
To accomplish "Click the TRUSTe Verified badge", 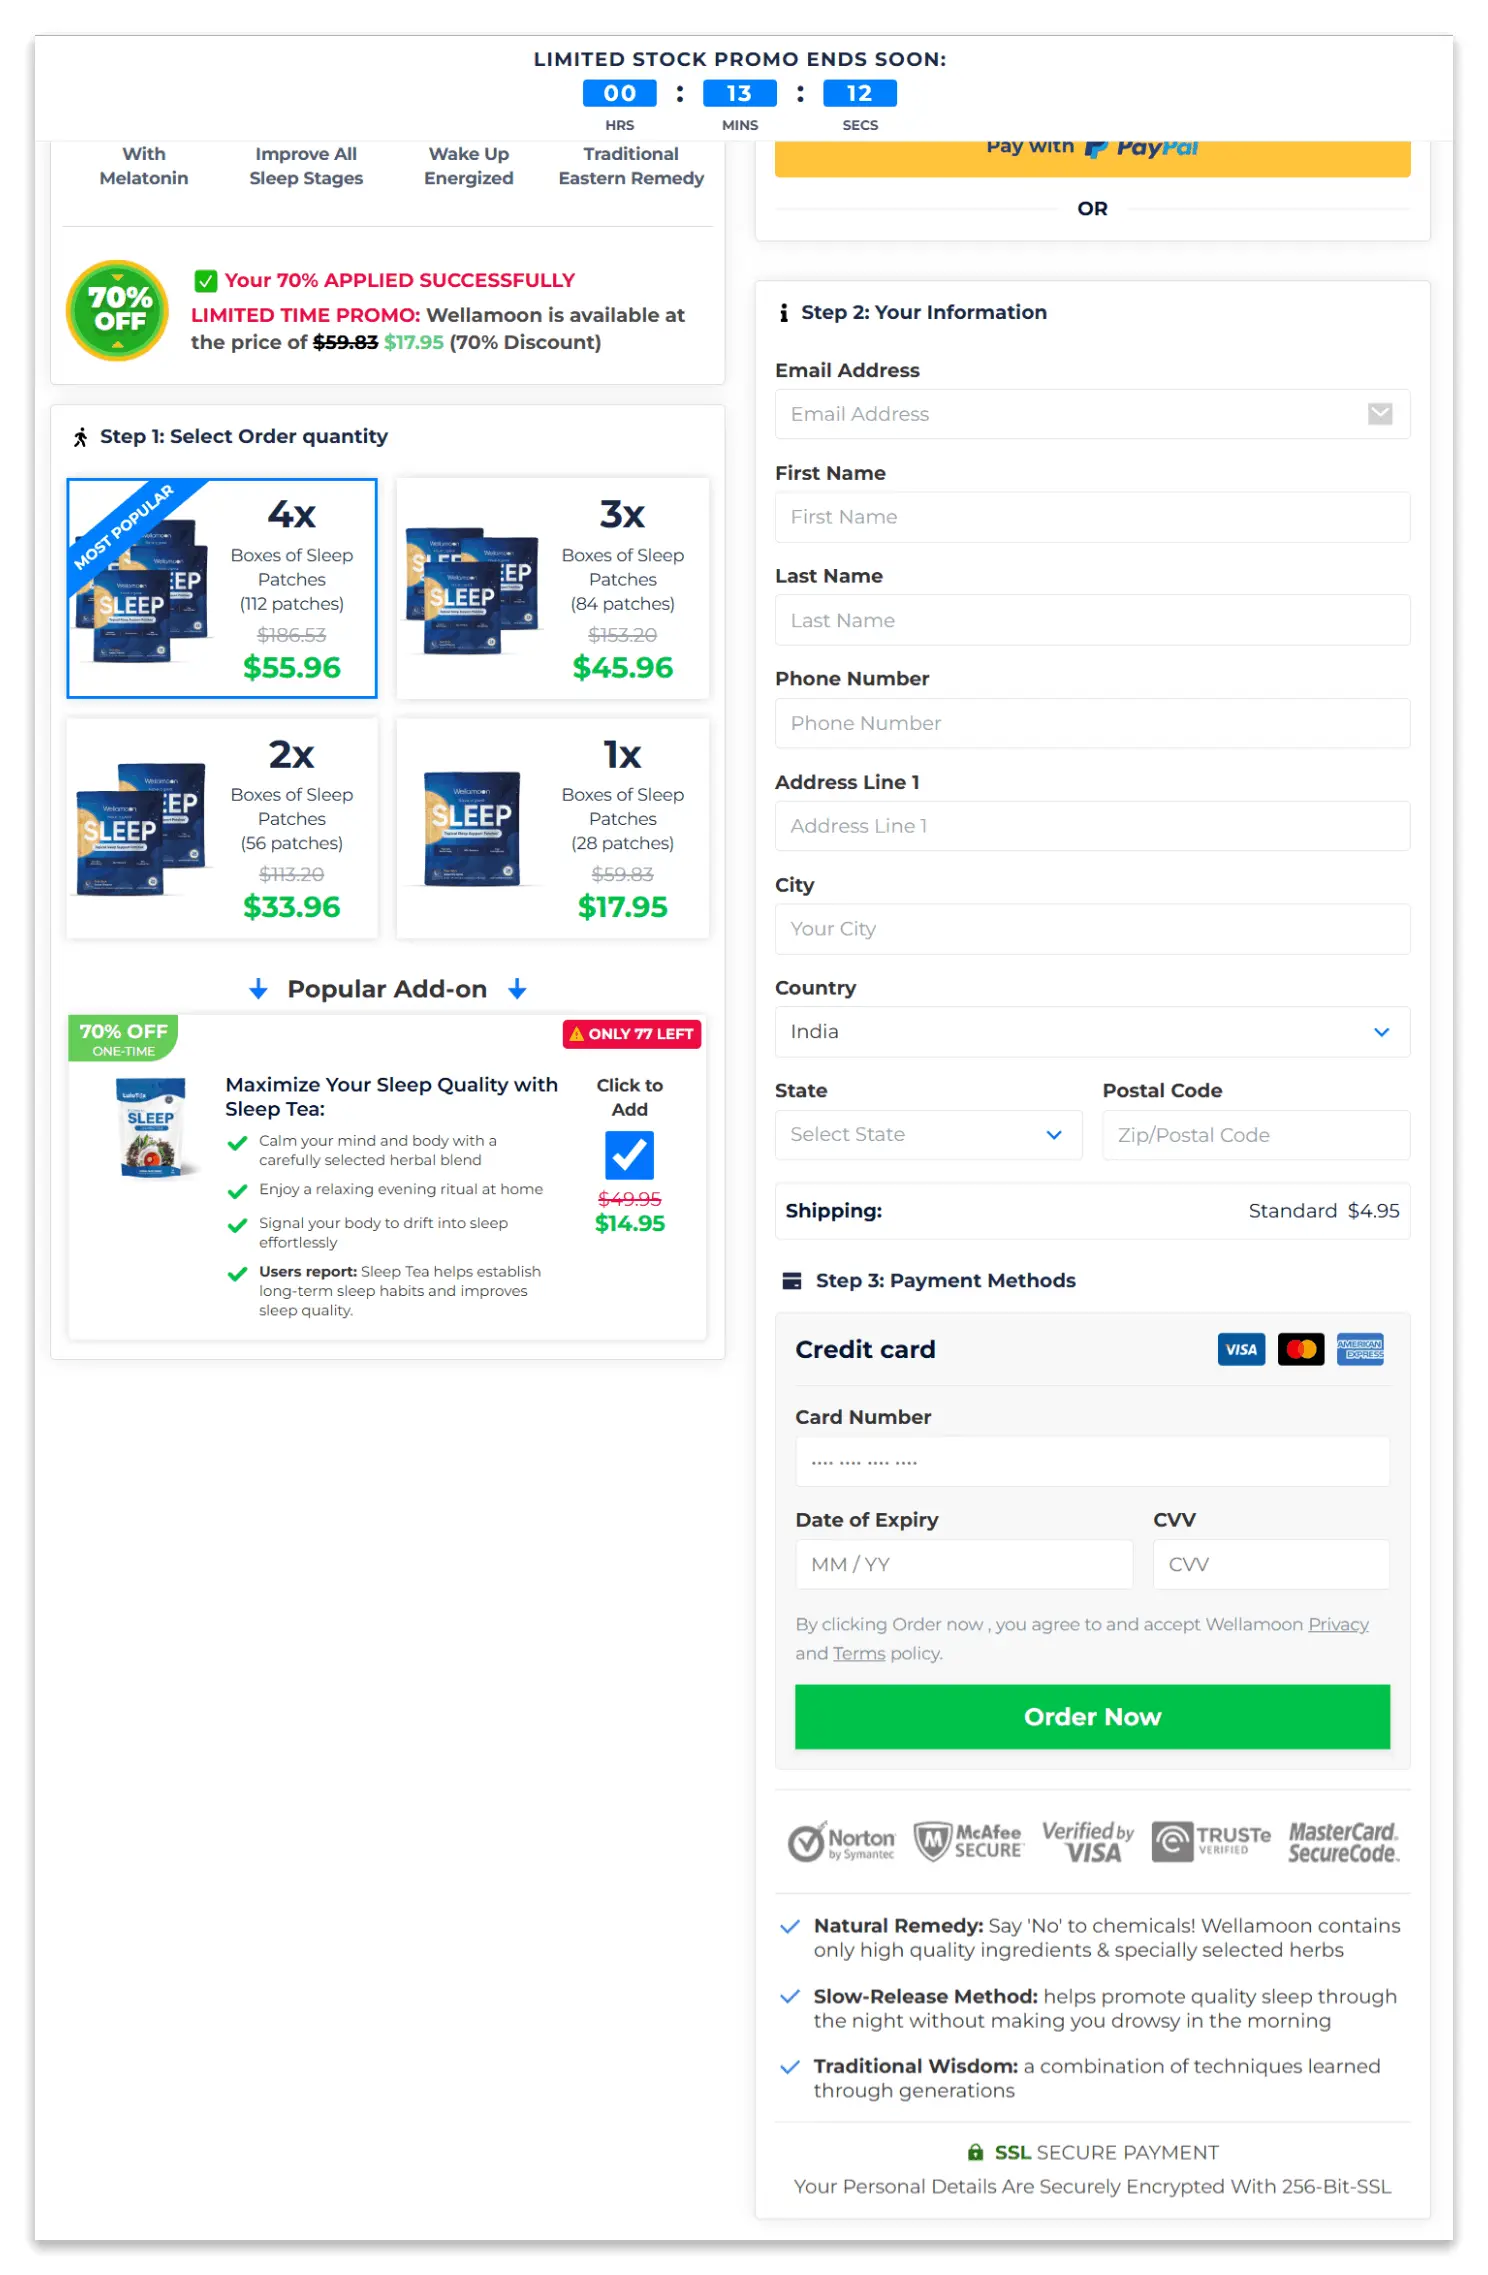I will pos(1211,1841).
